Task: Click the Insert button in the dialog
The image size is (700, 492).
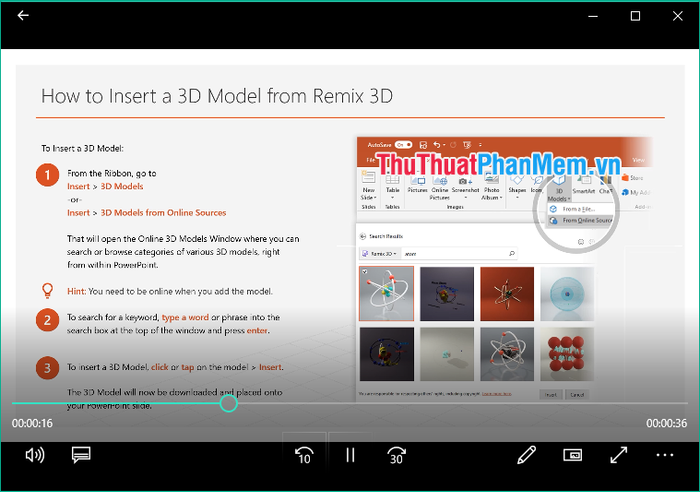Action: (x=550, y=395)
